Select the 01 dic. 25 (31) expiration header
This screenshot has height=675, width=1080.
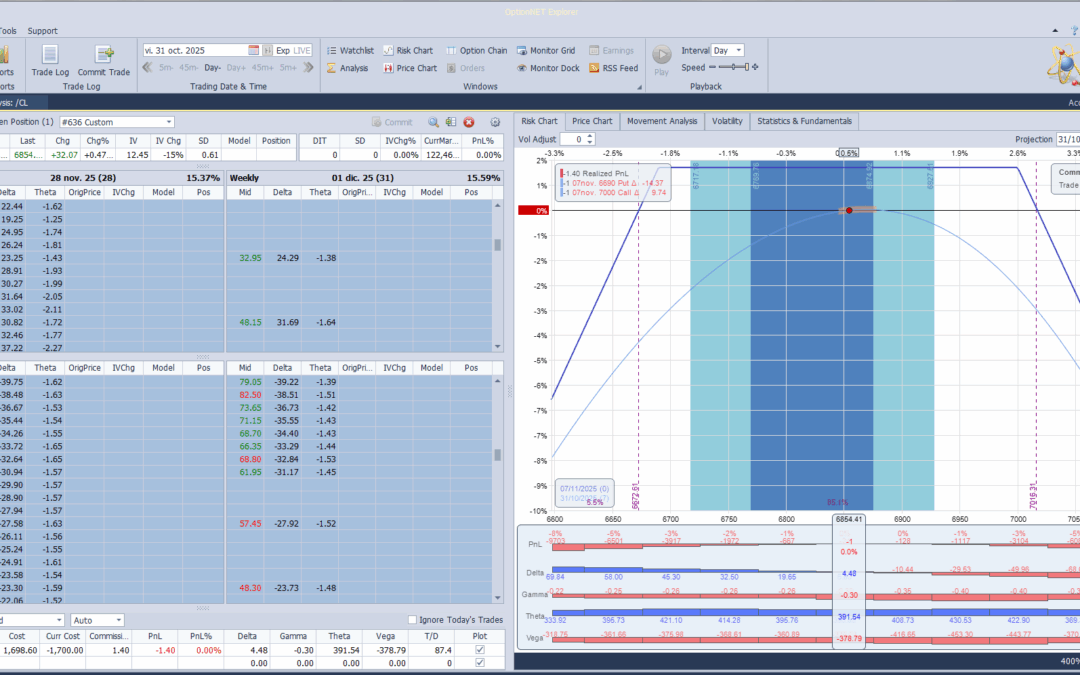coord(362,178)
